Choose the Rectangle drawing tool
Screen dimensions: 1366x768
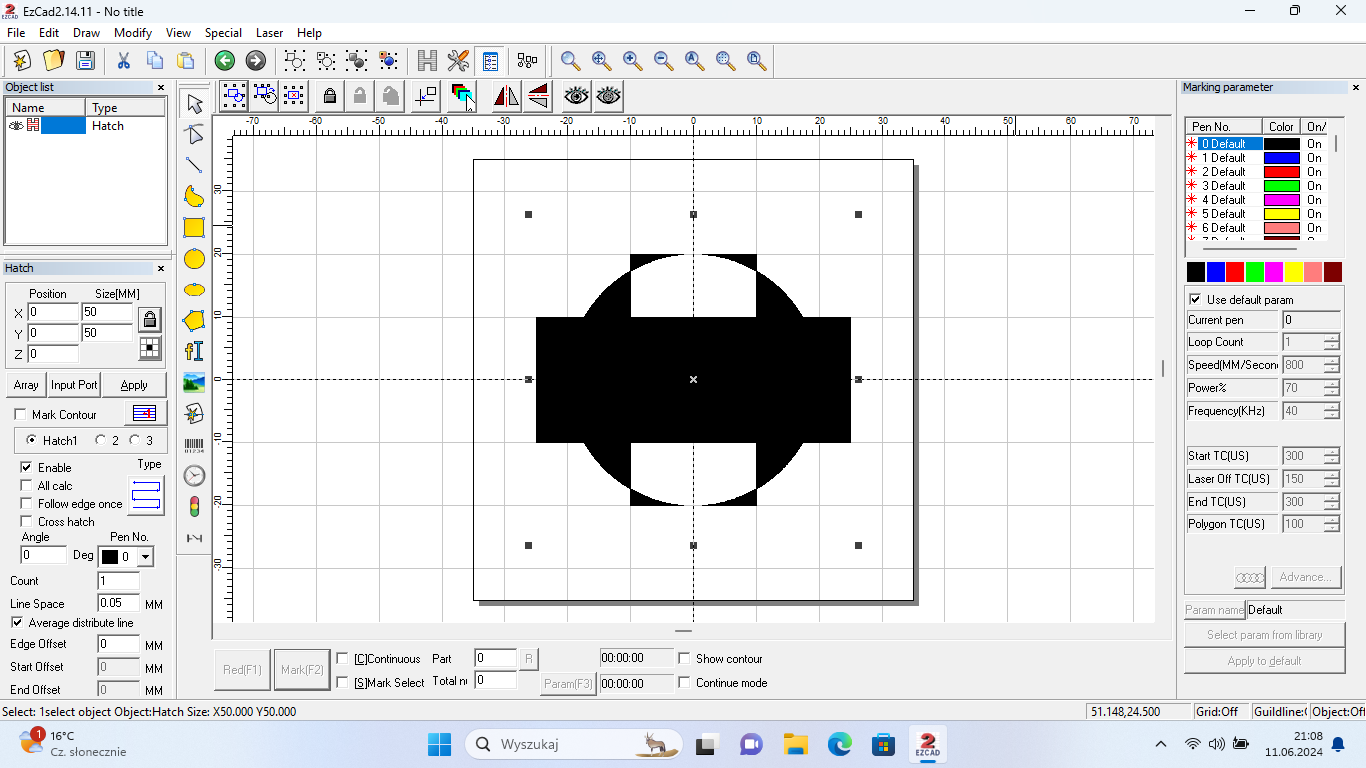click(194, 227)
